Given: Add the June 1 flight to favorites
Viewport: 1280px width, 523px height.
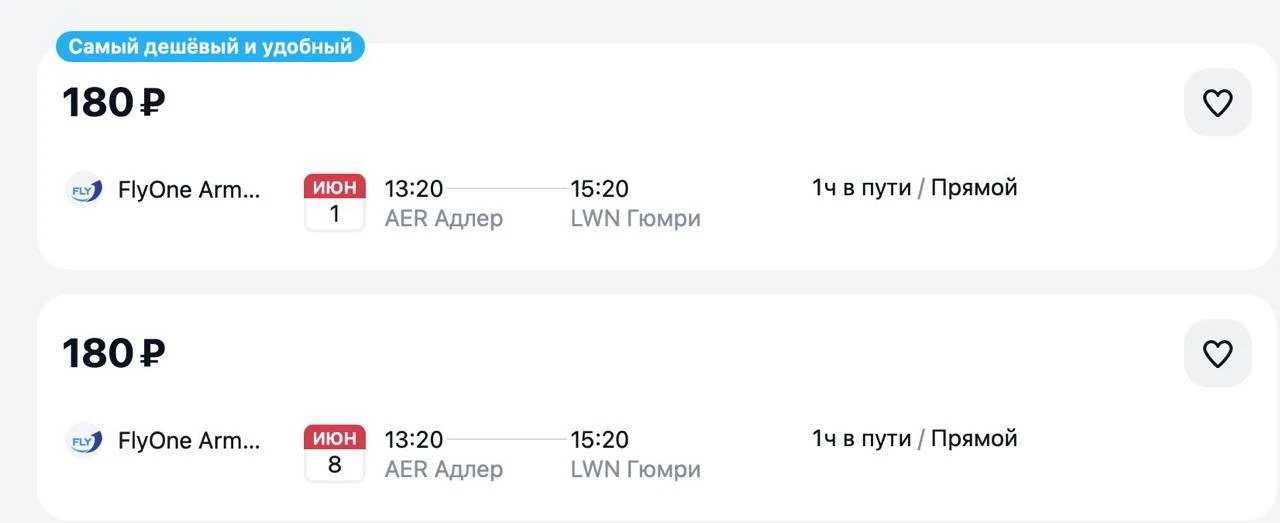Looking at the screenshot, I should point(1217,103).
